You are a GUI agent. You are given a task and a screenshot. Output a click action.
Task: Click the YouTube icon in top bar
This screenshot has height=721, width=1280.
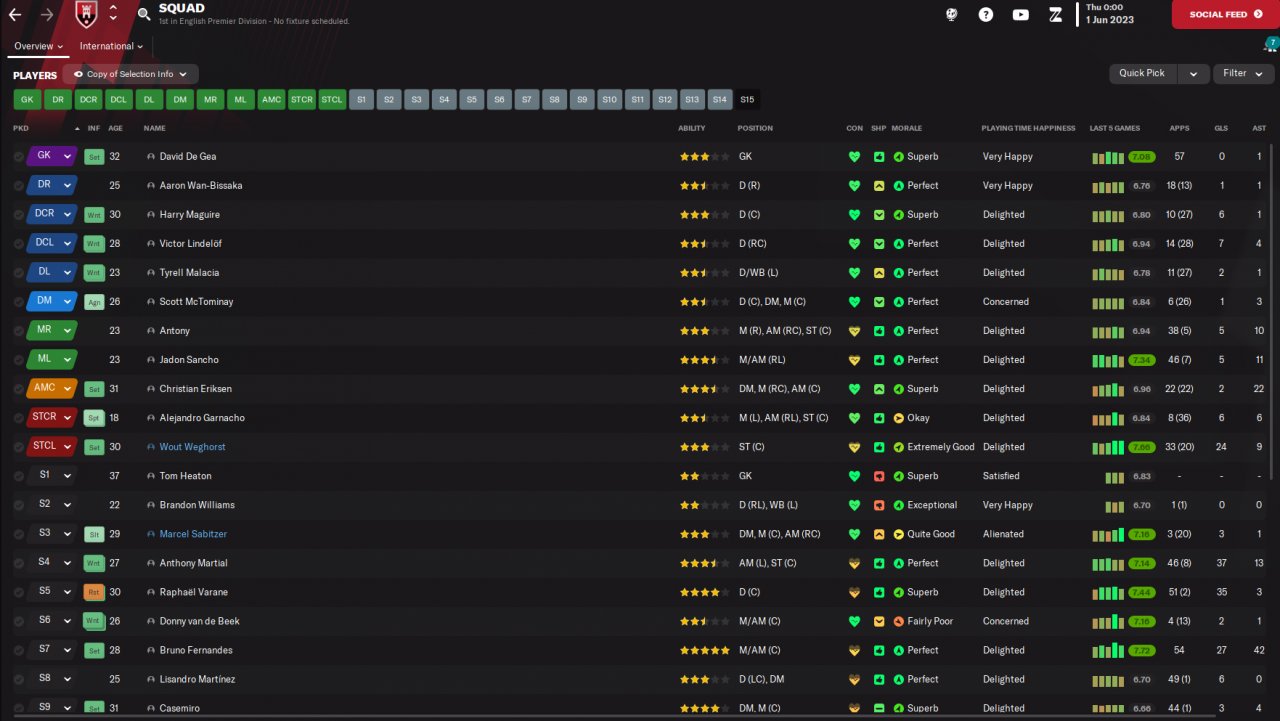click(1020, 15)
